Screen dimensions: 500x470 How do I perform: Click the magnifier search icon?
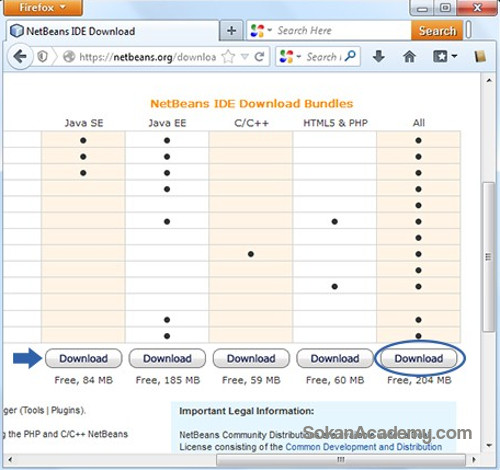point(350,56)
